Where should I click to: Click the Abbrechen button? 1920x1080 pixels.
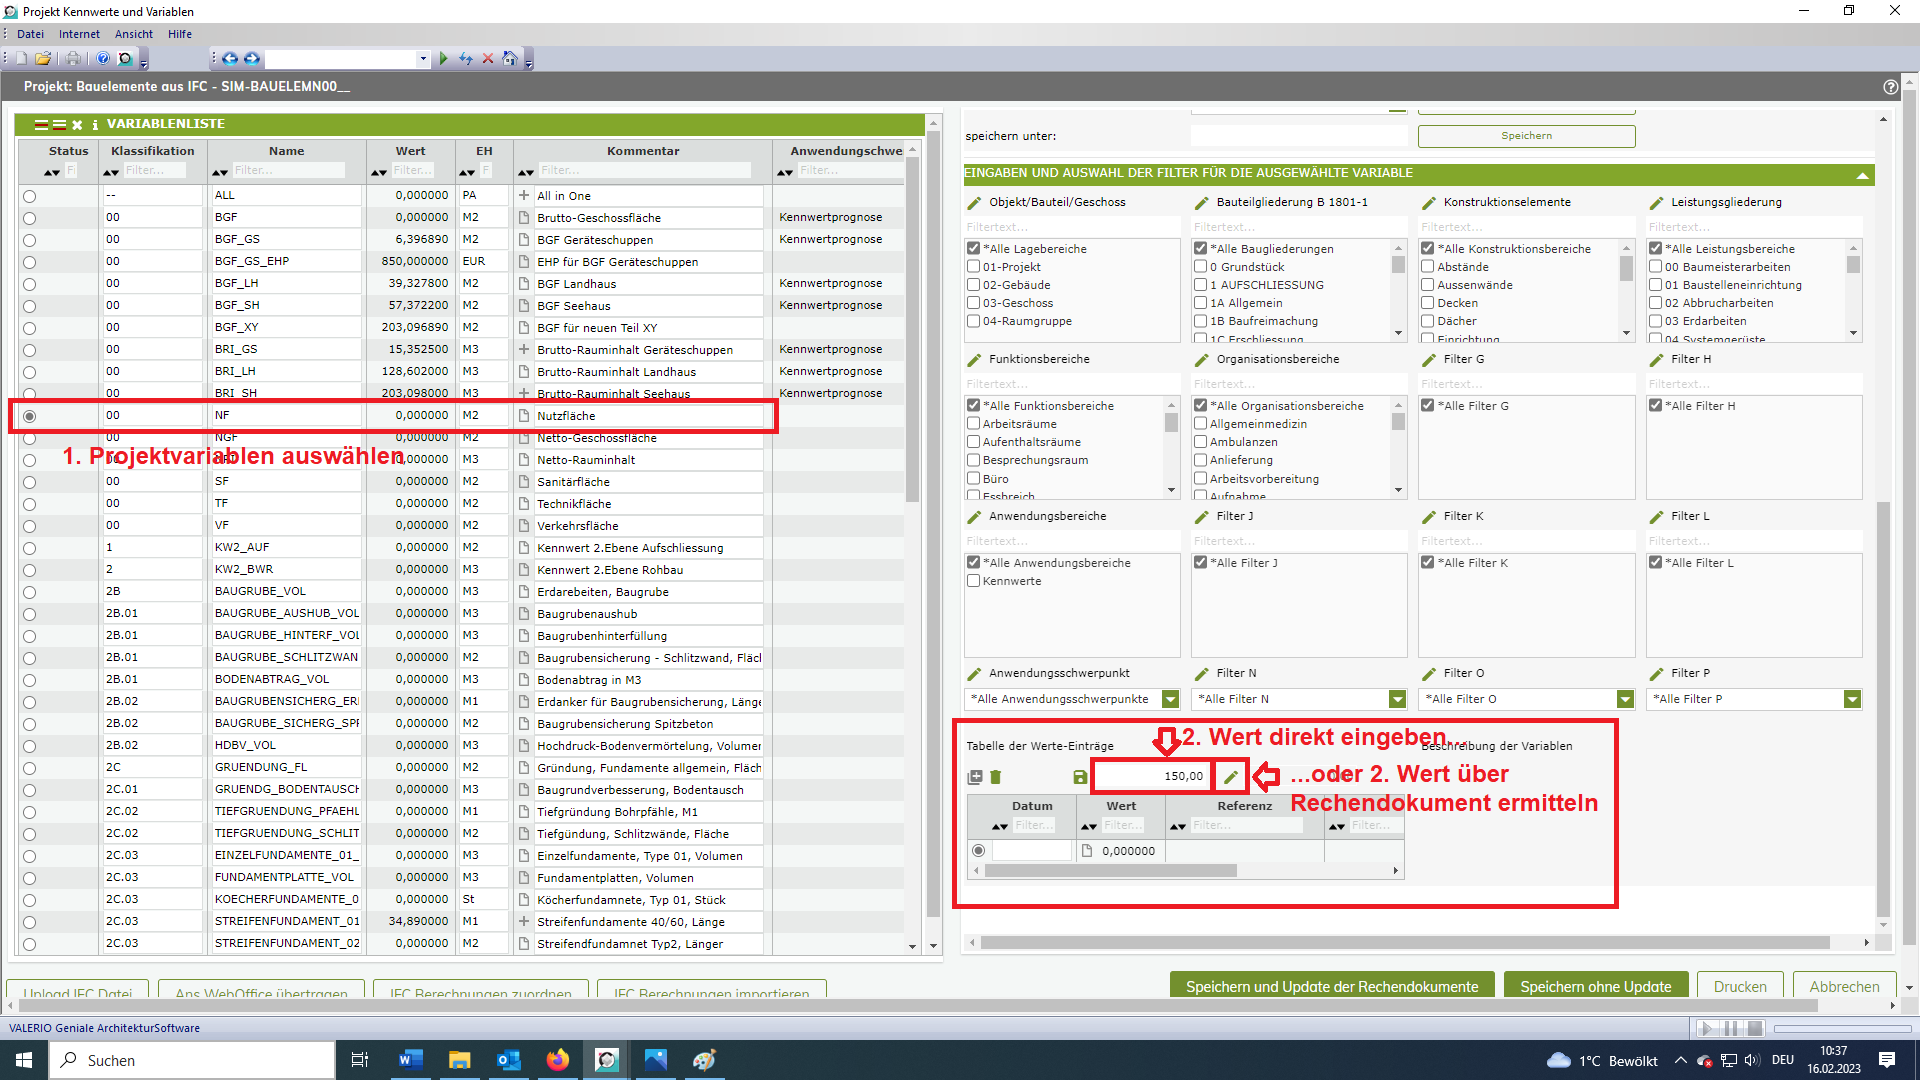1844,986
